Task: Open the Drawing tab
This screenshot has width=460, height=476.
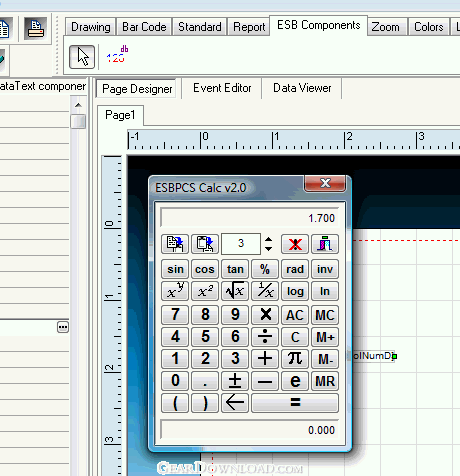Action: [91, 27]
